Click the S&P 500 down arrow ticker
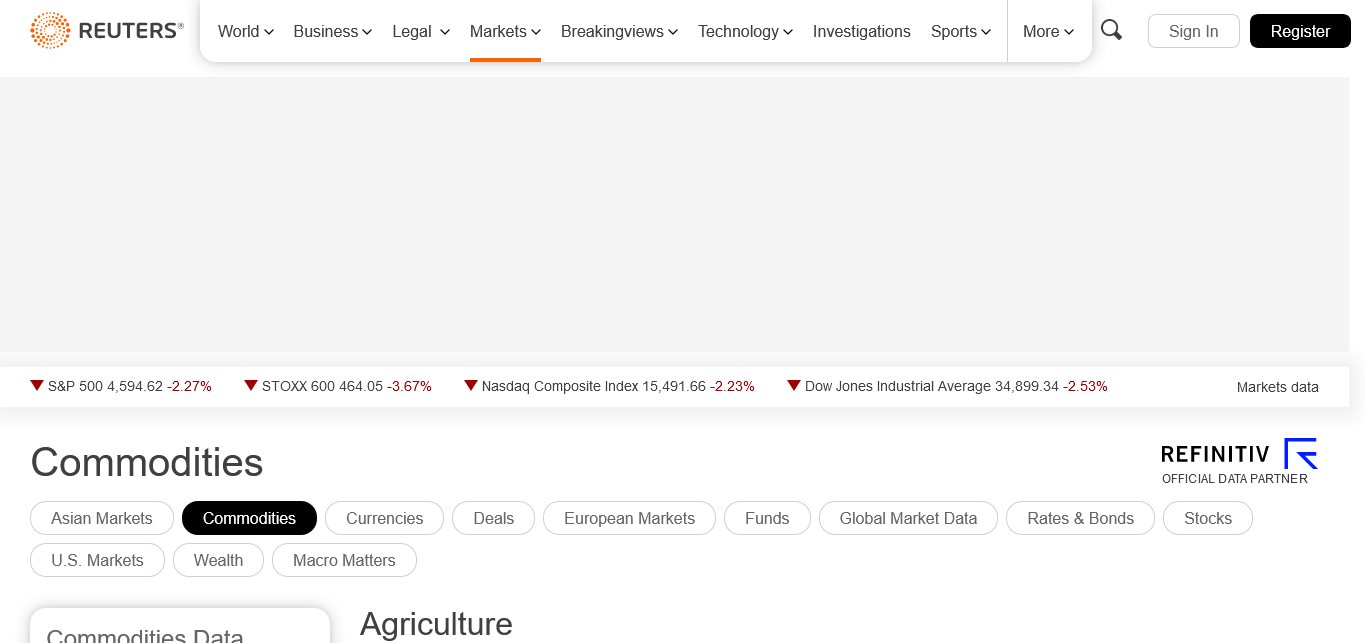1366x643 pixels. coord(37,385)
